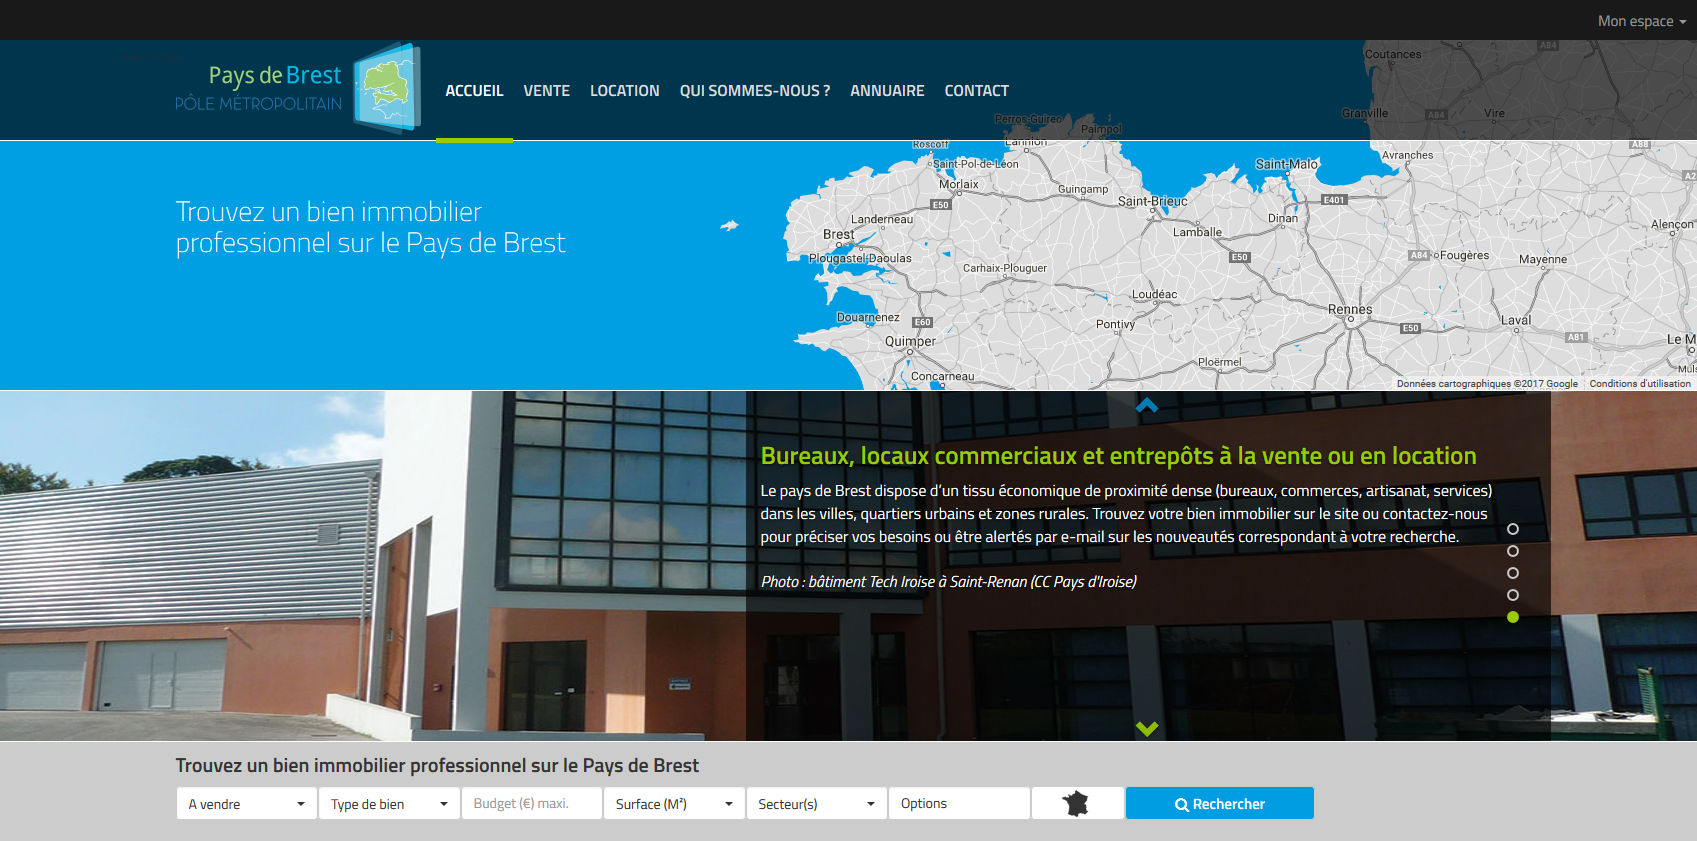Click the Rechercher search button
The width and height of the screenshot is (1697, 841).
coord(1219,804)
